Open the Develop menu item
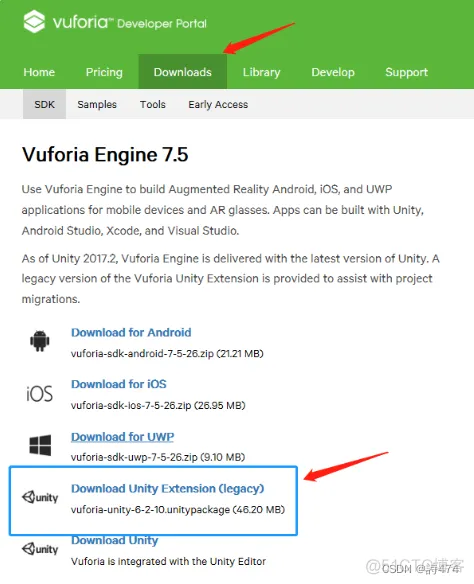The height and width of the screenshot is (584, 474). click(333, 72)
